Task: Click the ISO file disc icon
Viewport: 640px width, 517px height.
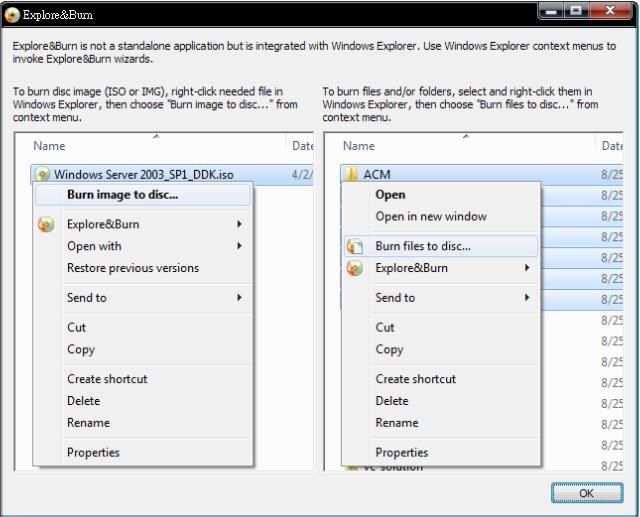Action: point(44,174)
